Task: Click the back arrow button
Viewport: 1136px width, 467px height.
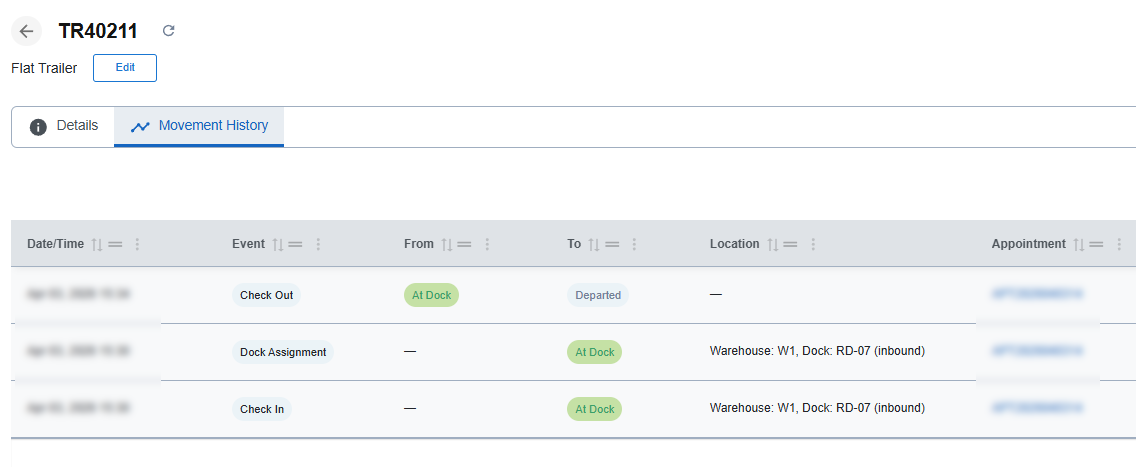Action: click(27, 31)
